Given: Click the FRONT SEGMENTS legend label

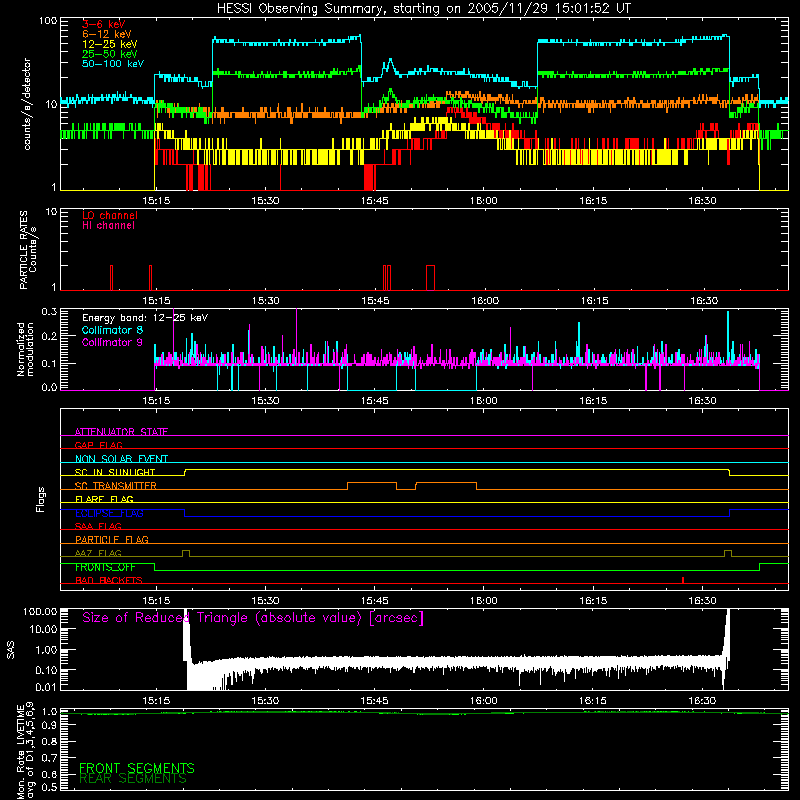Looking at the screenshot, I should click(x=137, y=768).
